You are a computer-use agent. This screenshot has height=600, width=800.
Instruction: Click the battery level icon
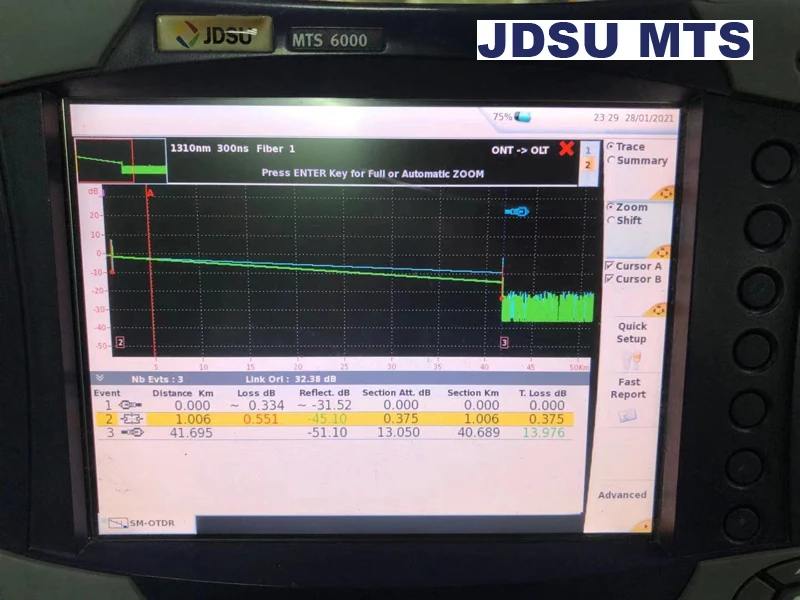(522, 117)
